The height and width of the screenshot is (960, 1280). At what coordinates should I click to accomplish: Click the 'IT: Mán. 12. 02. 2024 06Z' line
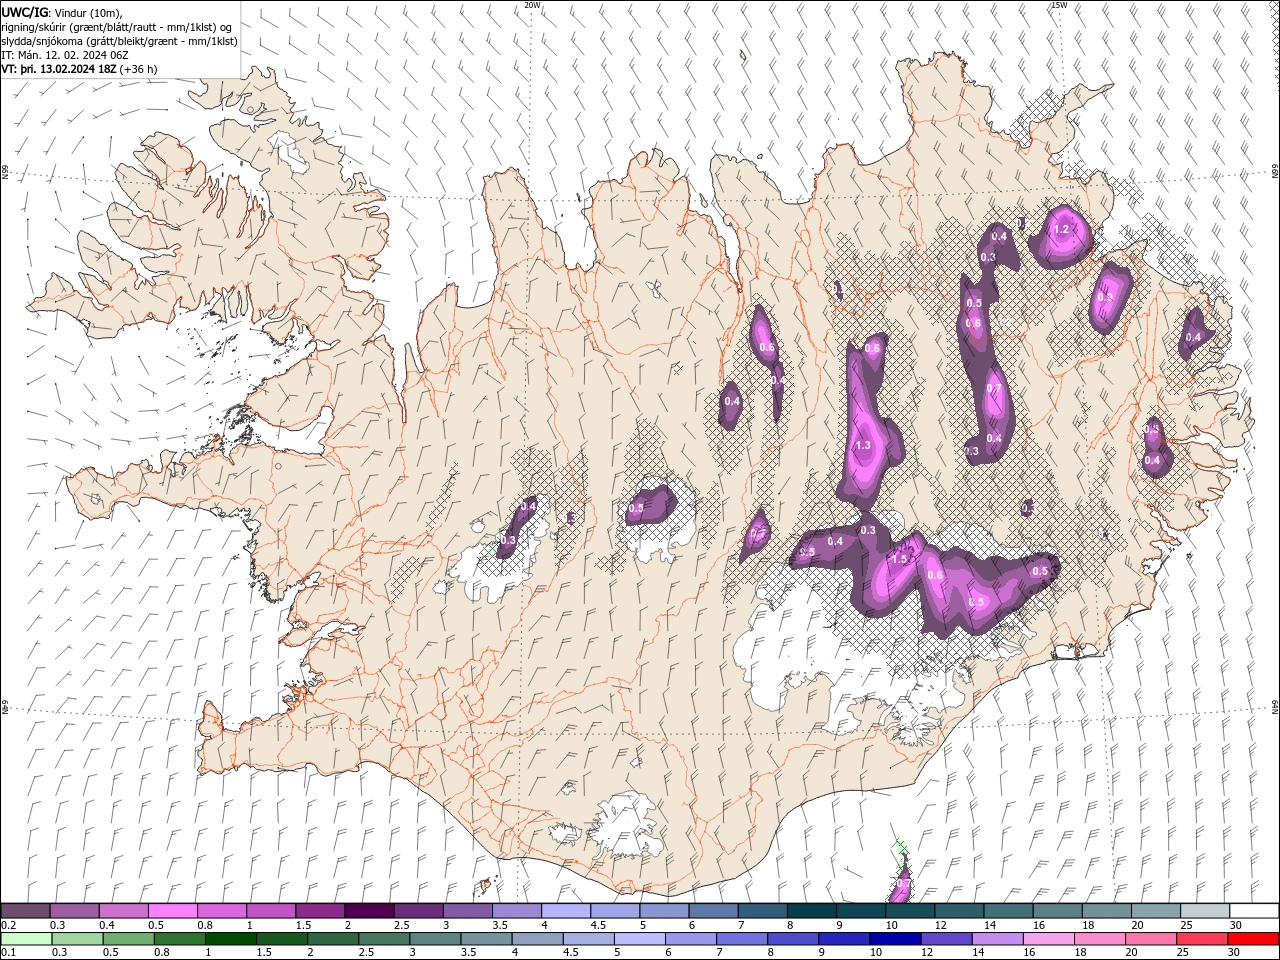(67, 55)
